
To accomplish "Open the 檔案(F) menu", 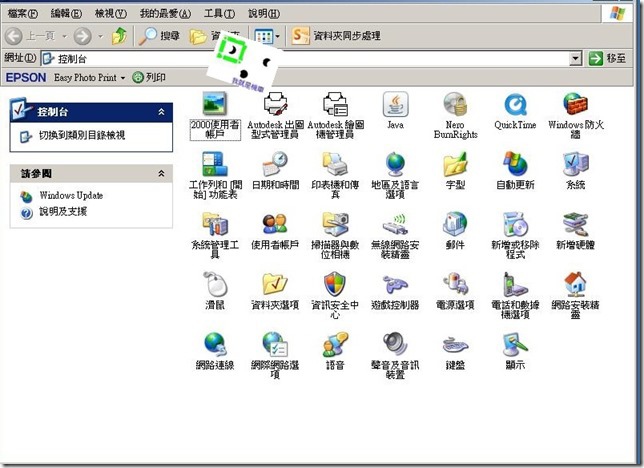I will coord(22,14).
